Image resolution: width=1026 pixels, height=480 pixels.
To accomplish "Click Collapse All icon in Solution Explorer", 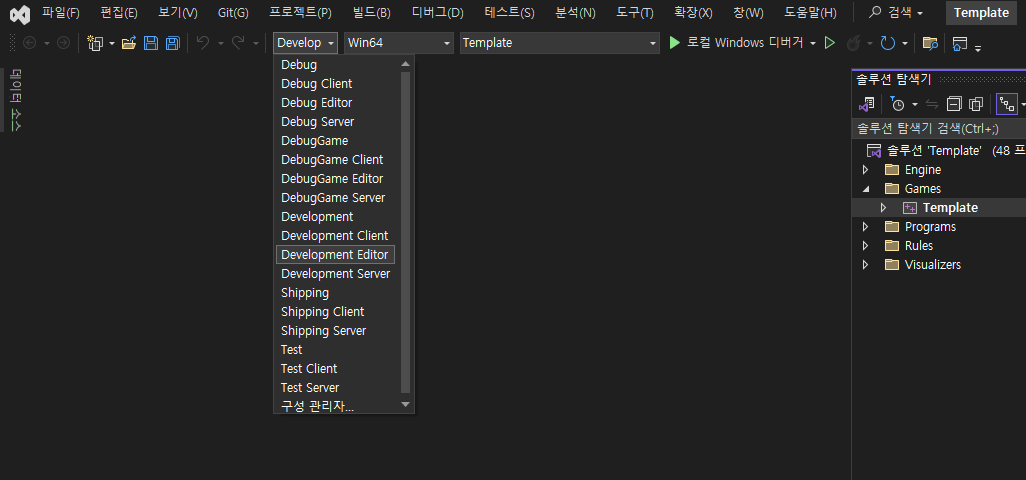I will tap(955, 104).
